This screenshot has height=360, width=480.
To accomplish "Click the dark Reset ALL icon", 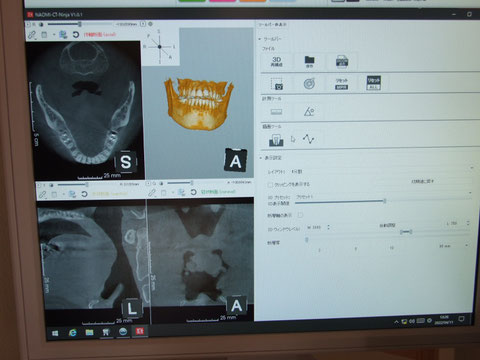I will 373,83.
